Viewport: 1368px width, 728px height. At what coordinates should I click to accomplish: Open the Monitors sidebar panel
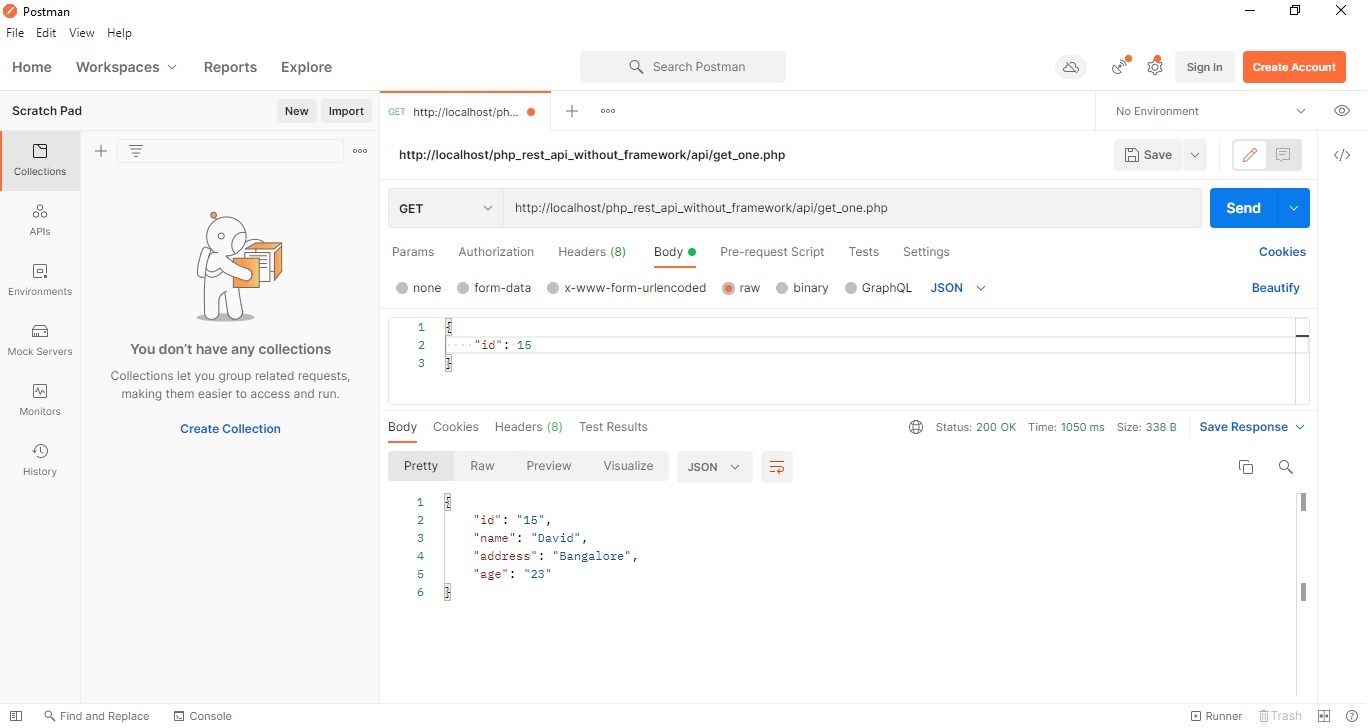click(40, 399)
